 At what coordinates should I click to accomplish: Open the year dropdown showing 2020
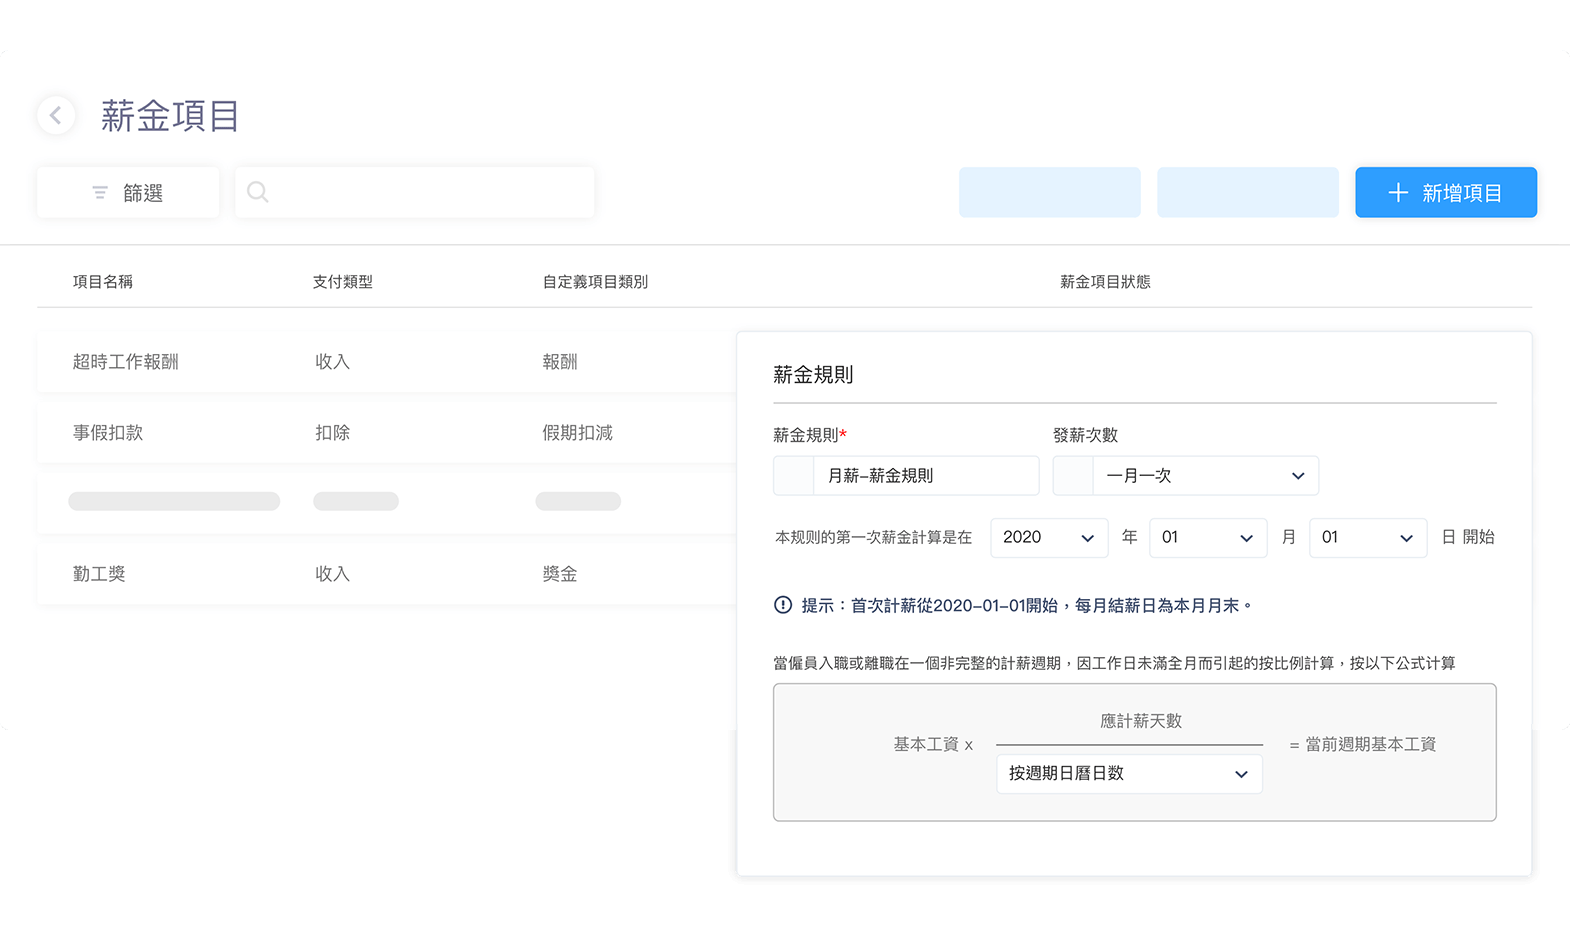tap(1049, 538)
